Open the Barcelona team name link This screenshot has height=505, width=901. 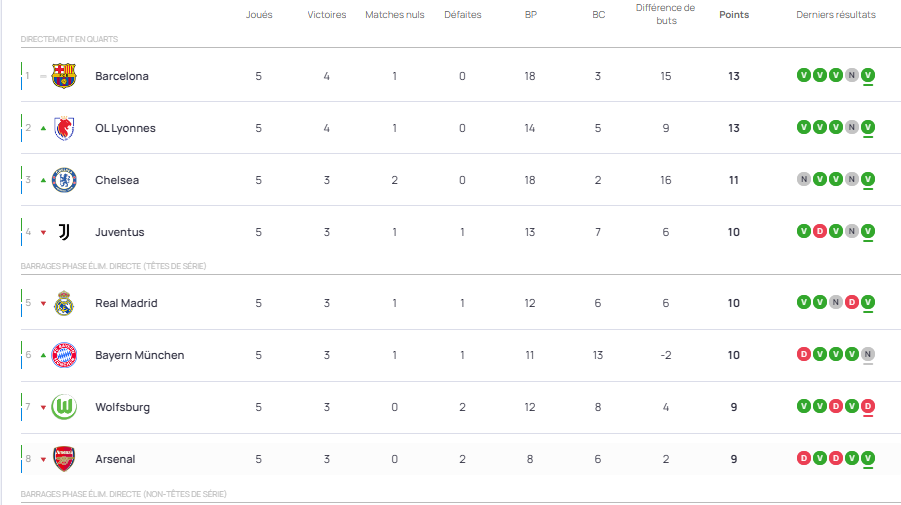point(122,76)
